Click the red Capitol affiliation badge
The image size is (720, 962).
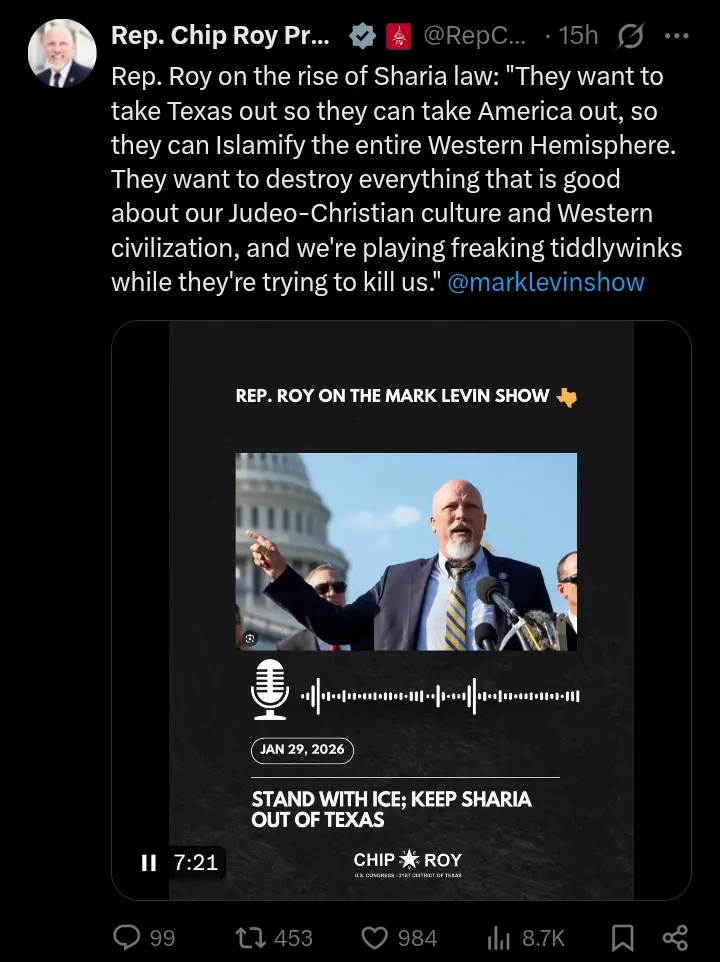(x=398, y=36)
